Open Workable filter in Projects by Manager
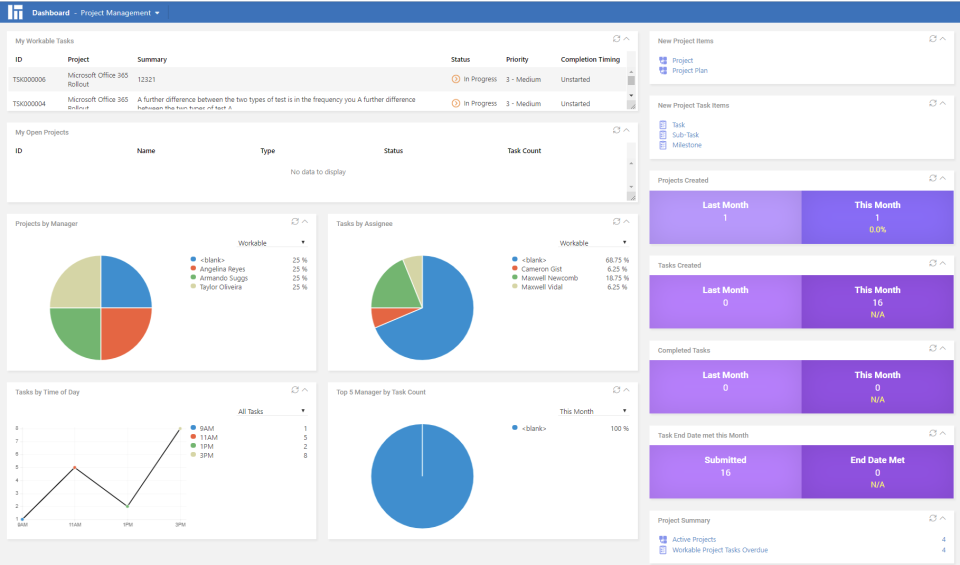 272,243
